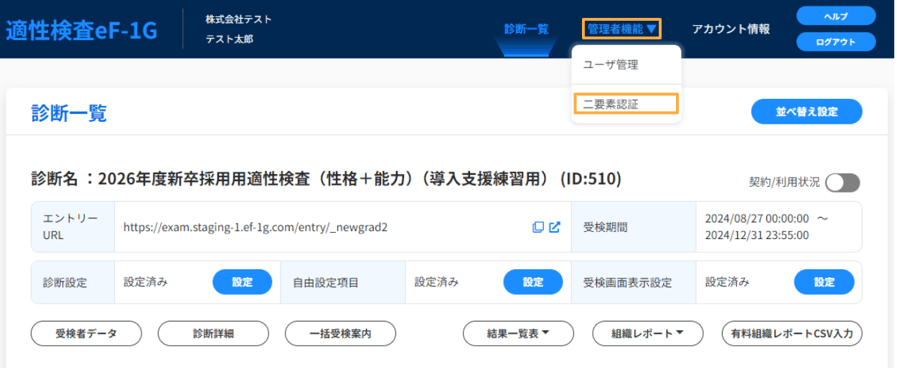Open entry URL in new tab icon

[x=554, y=227]
